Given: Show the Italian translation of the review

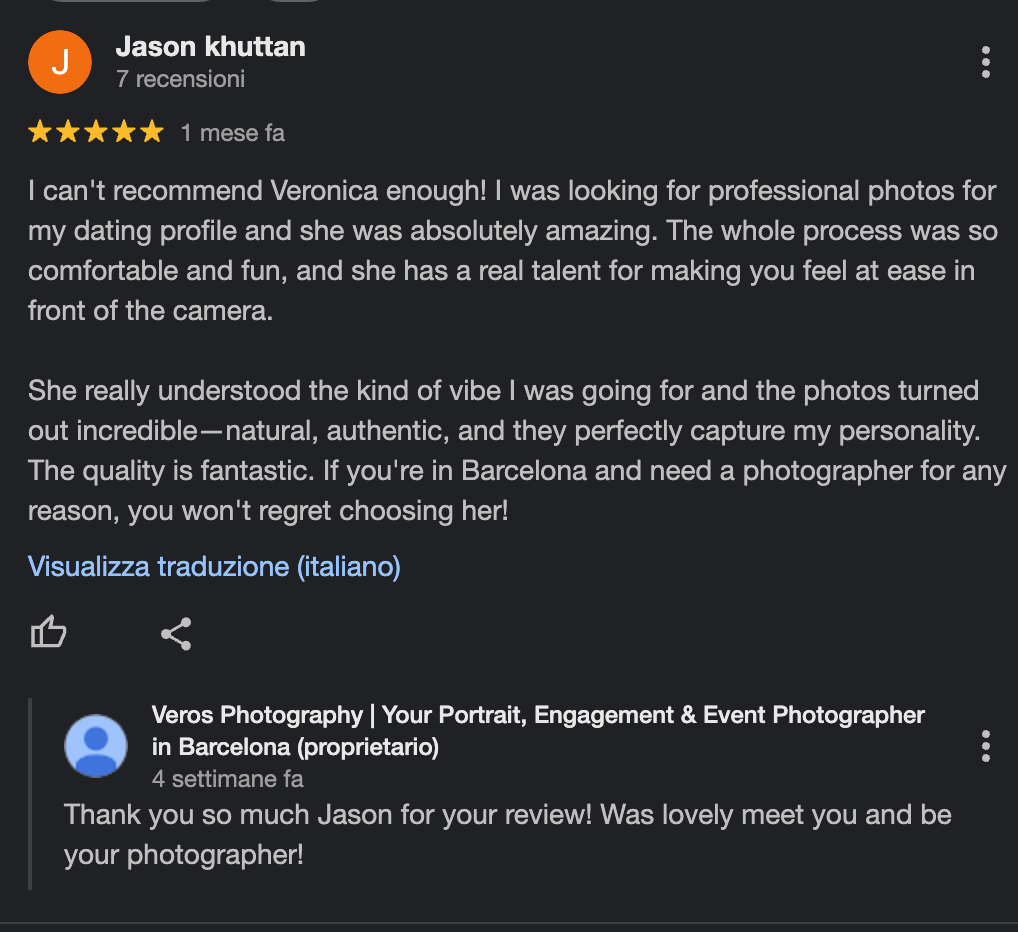Looking at the screenshot, I should [x=214, y=567].
